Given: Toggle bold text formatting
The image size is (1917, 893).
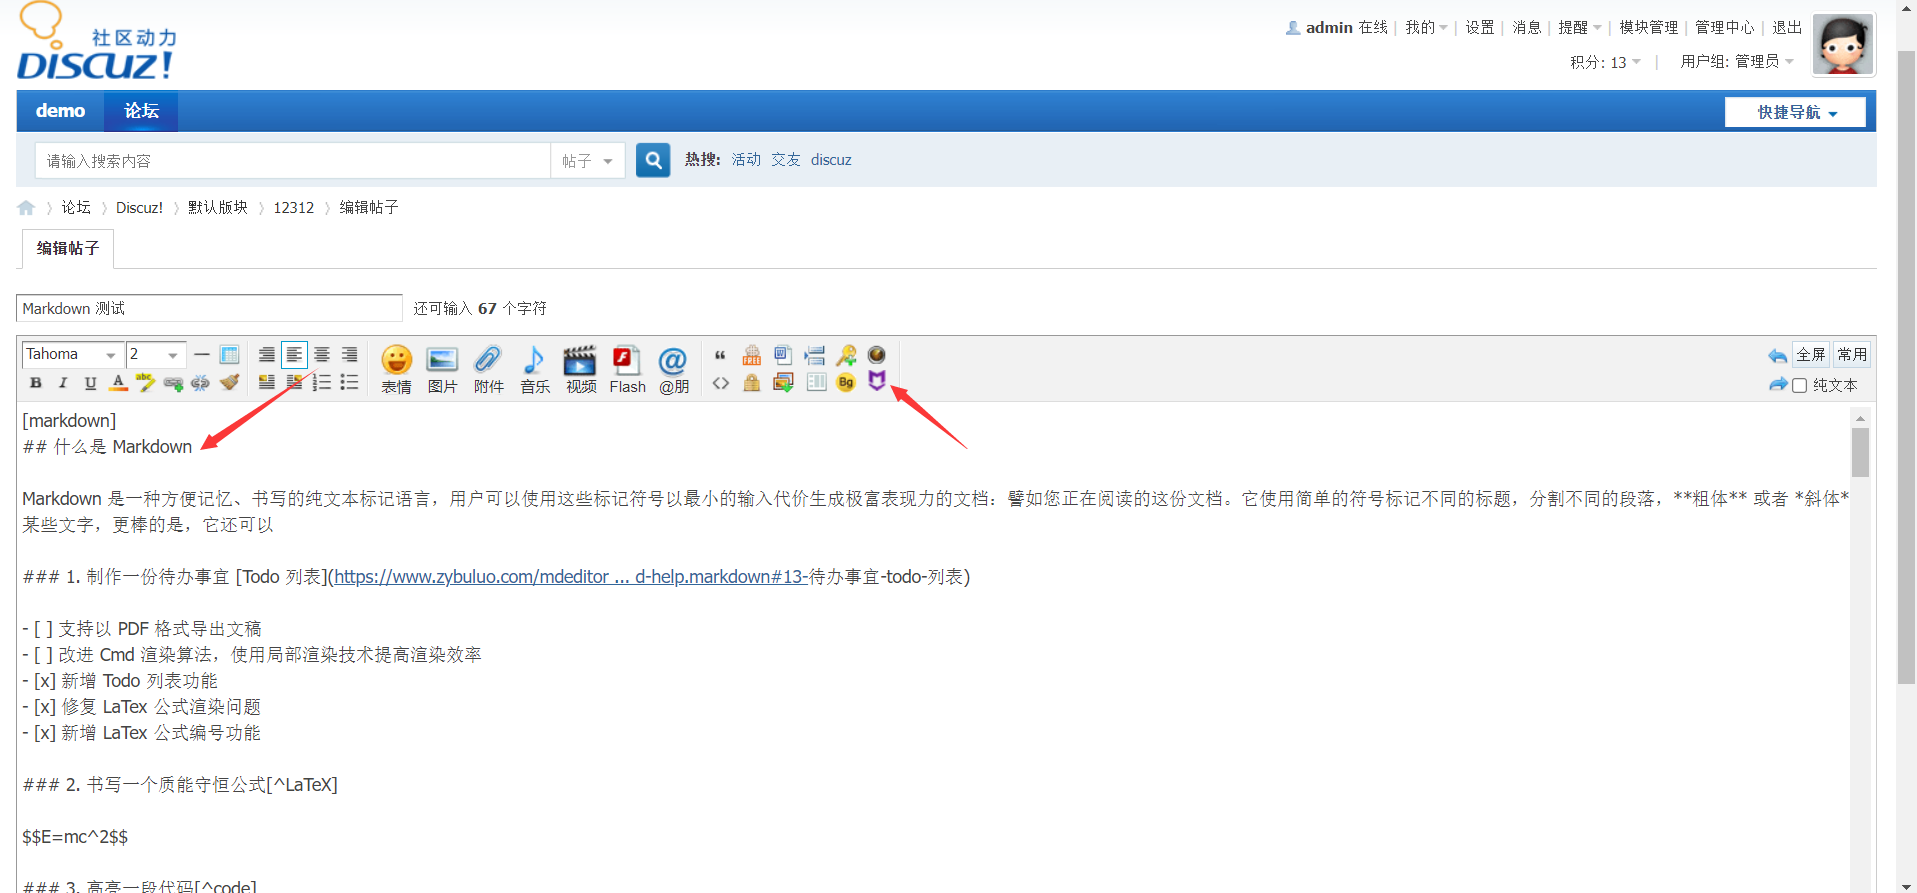Looking at the screenshot, I should tap(36, 382).
